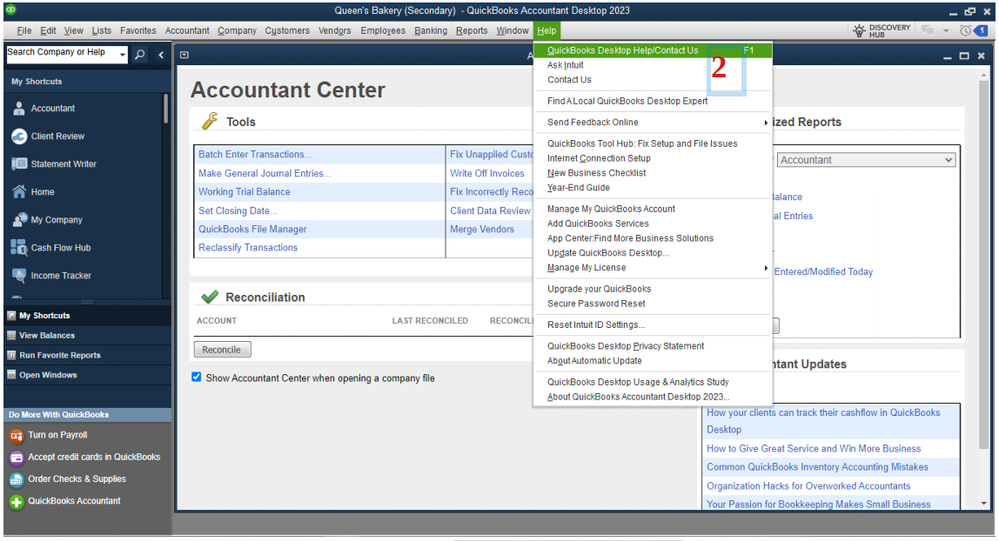The image size is (999, 541).
Task: Select Run Favorite Reports in sidebar
Action: [87, 355]
